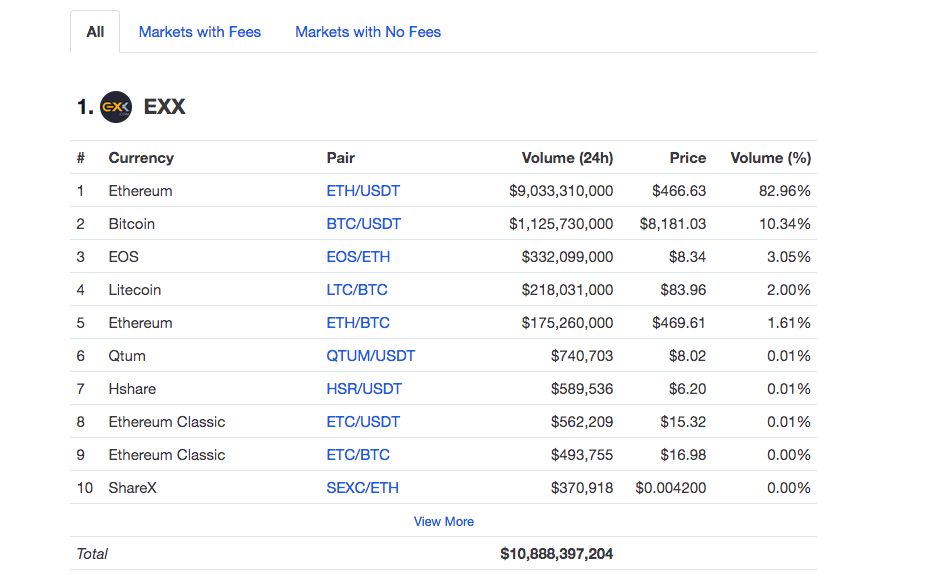Open the ETC/BTC pair link
Screen dimensions: 928x580
[358, 455]
